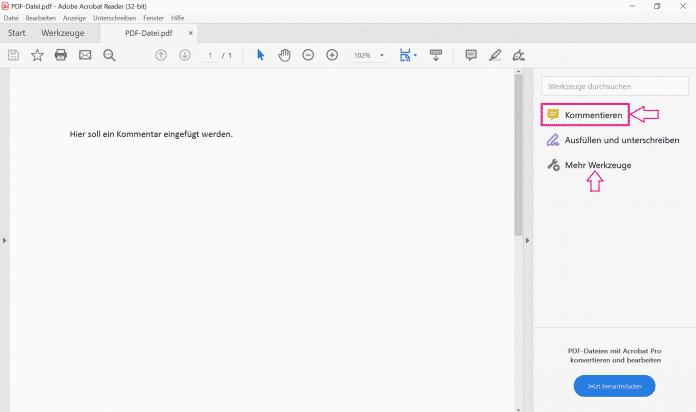Open search with the magnifier icon

tap(109, 55)
